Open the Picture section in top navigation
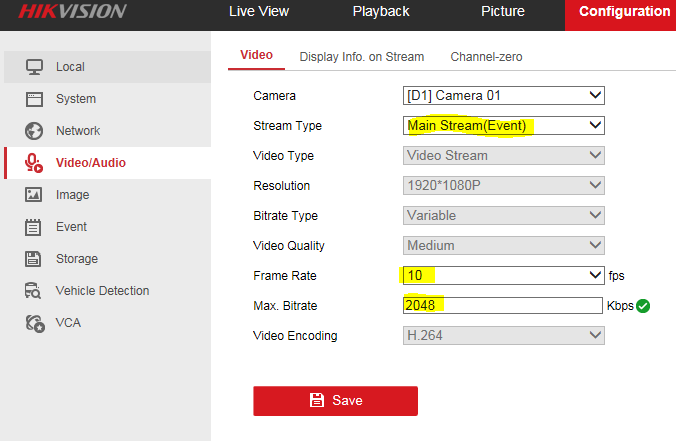The image size is (676, 441). pyautogui.click(x=502, y=12)
